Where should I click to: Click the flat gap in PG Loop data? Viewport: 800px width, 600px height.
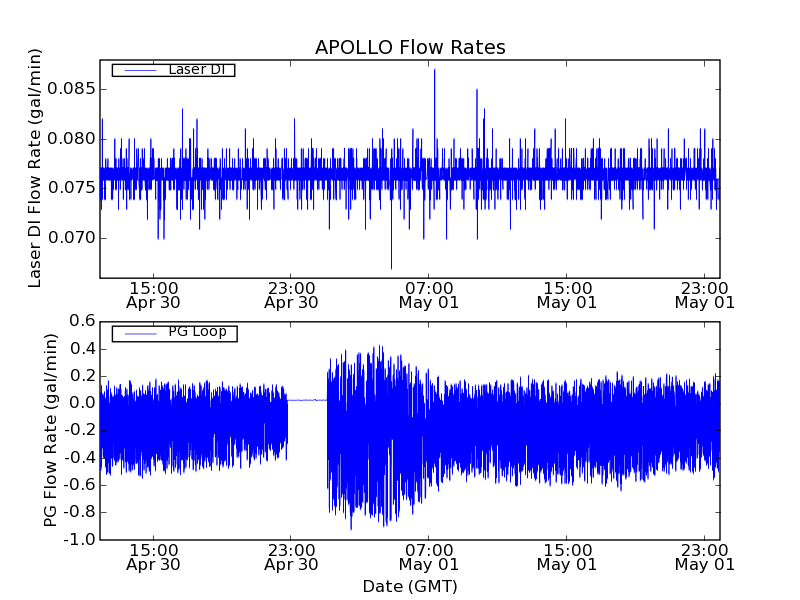pyautogui.click(x=307, y=400)
